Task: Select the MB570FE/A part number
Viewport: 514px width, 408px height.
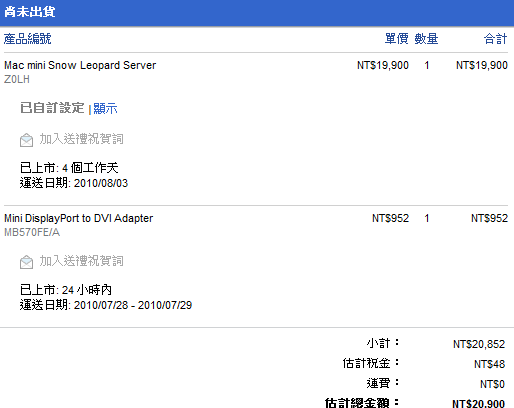Action: 32,232
